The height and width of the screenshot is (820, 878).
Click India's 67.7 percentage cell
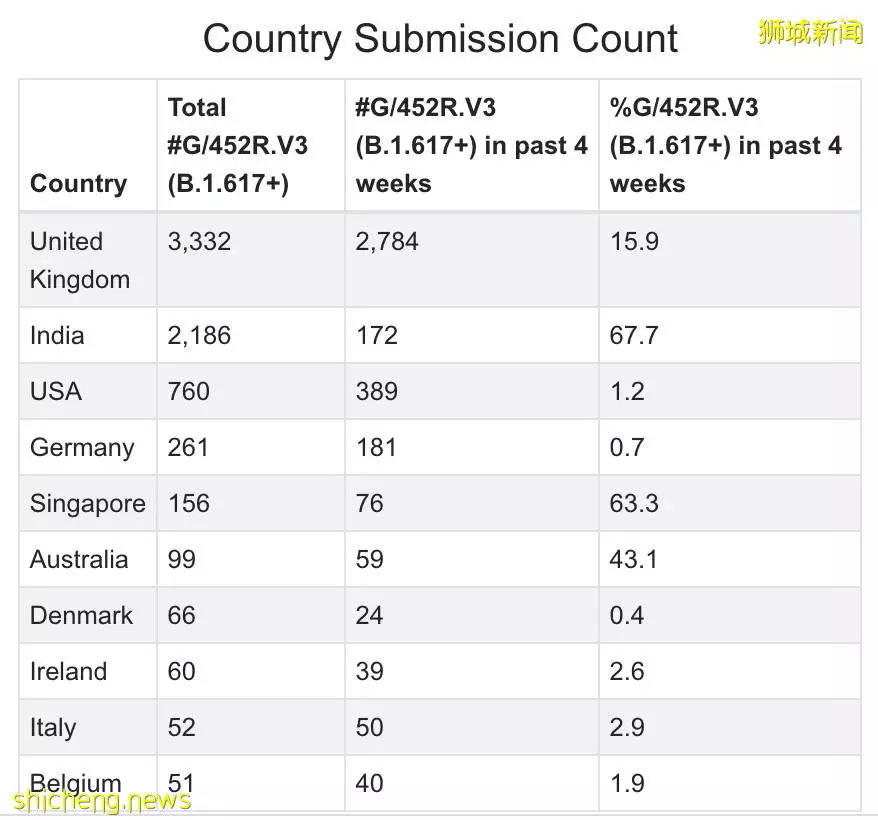click(730, 336)
